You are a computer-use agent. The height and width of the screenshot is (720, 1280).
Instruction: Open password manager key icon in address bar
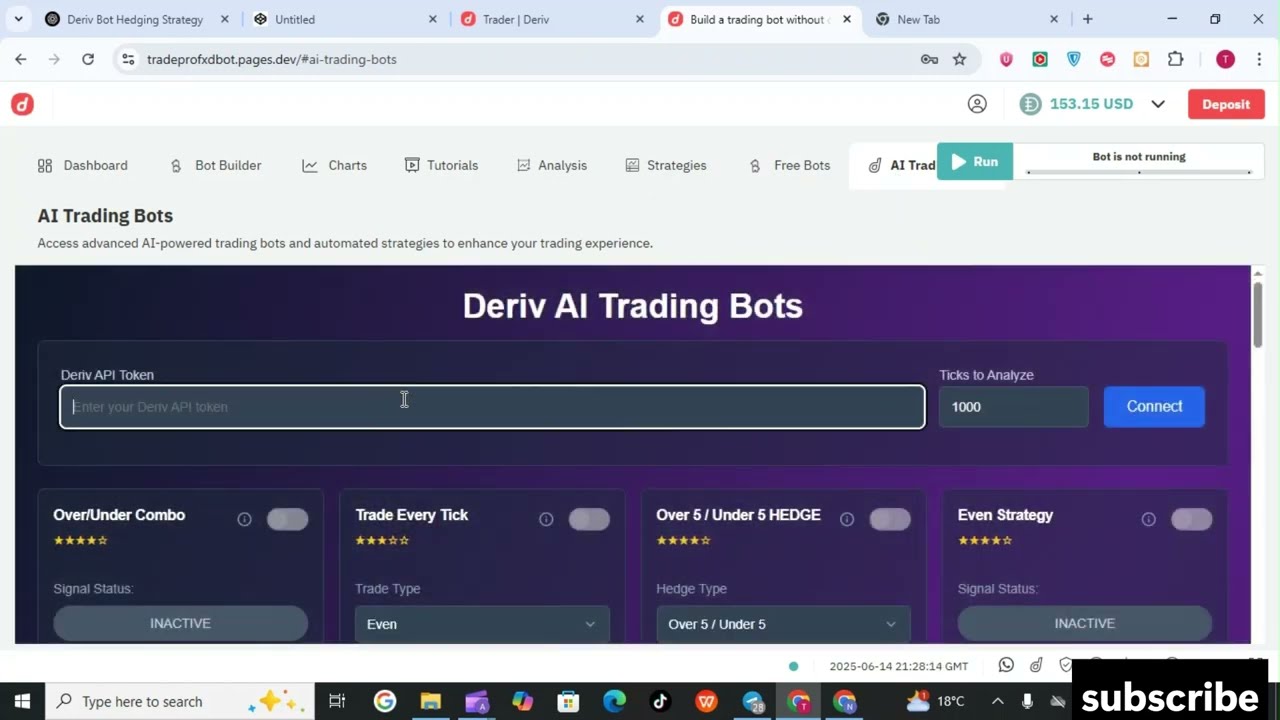[x=929, y=59]
